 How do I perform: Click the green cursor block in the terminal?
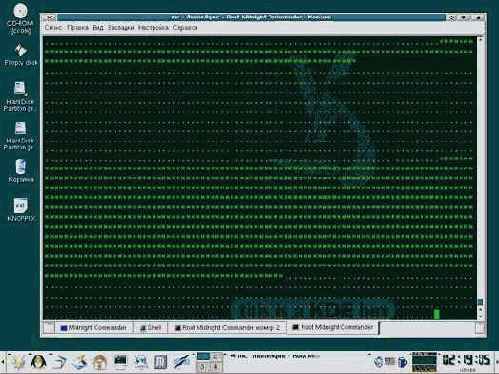point(437,314)
